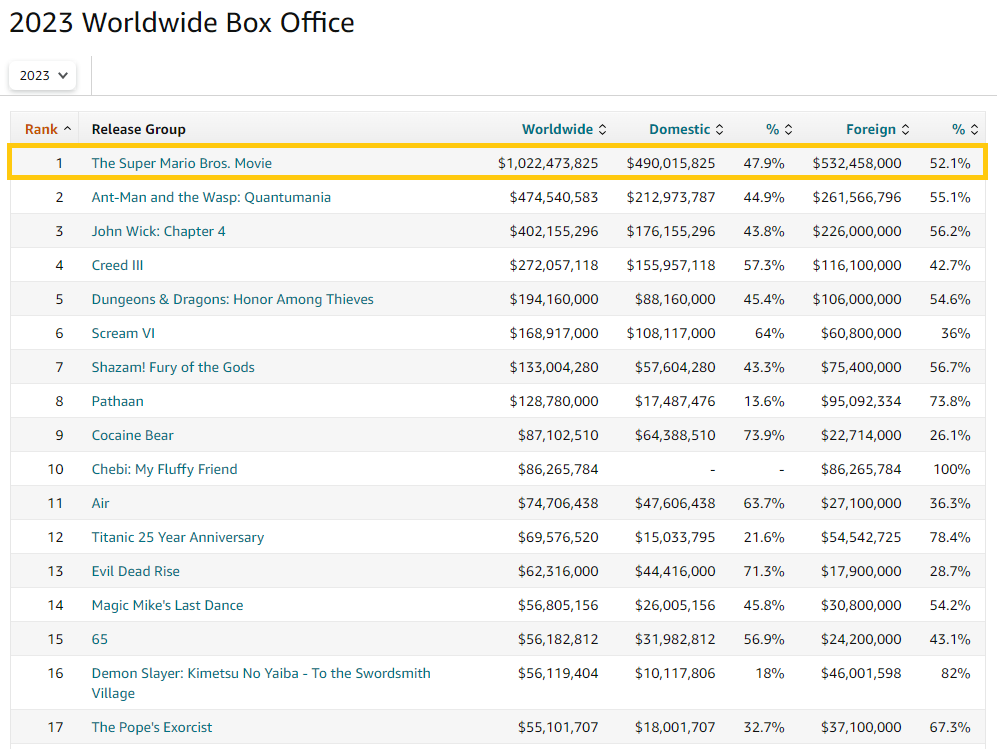Select Demon Slayer foreign gross $46,001,598
This screenshot has width=997, height=749.
(x=861, y=673)
